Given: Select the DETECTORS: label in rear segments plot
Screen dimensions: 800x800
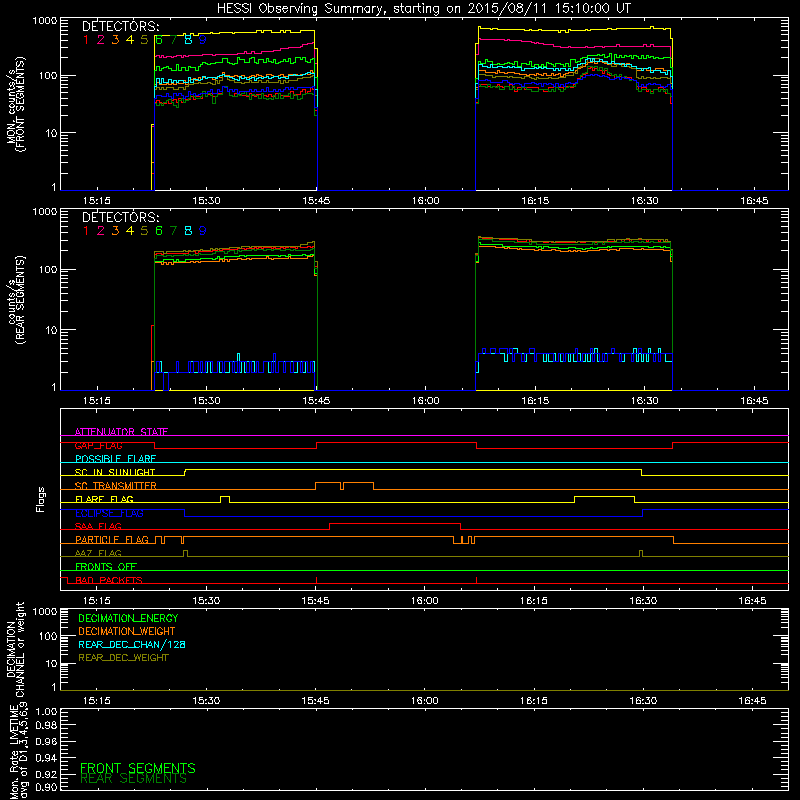Looking at the screenshot, I should tap(121, 217).
